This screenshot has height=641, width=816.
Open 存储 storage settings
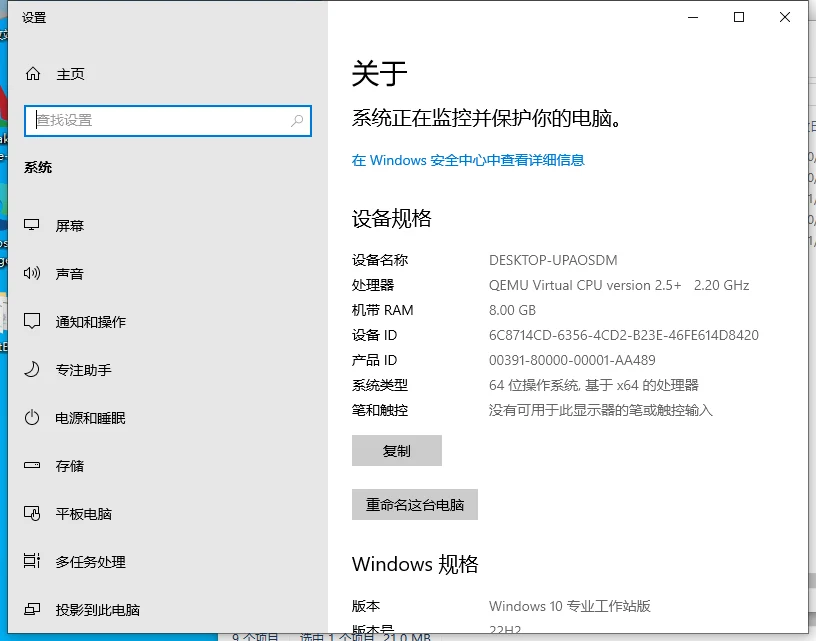pyautogui.click(x=70, y=466)
